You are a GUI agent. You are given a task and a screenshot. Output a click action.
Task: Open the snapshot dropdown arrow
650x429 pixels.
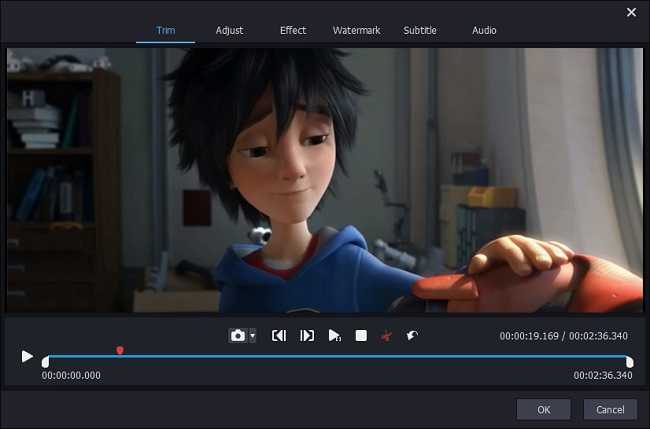[252, 336]
